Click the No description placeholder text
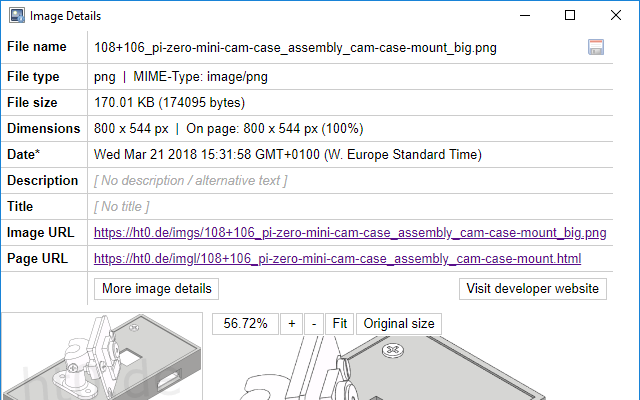The height and width of the screenshot is (400, 640). tap(190, 181)
